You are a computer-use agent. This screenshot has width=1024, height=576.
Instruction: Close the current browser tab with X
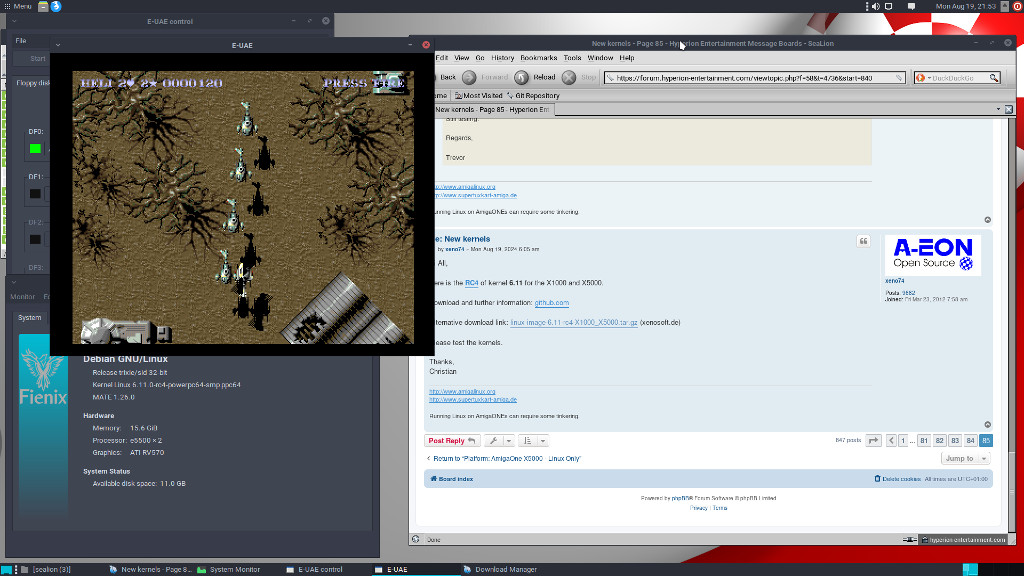click(x=1009, y=110)
